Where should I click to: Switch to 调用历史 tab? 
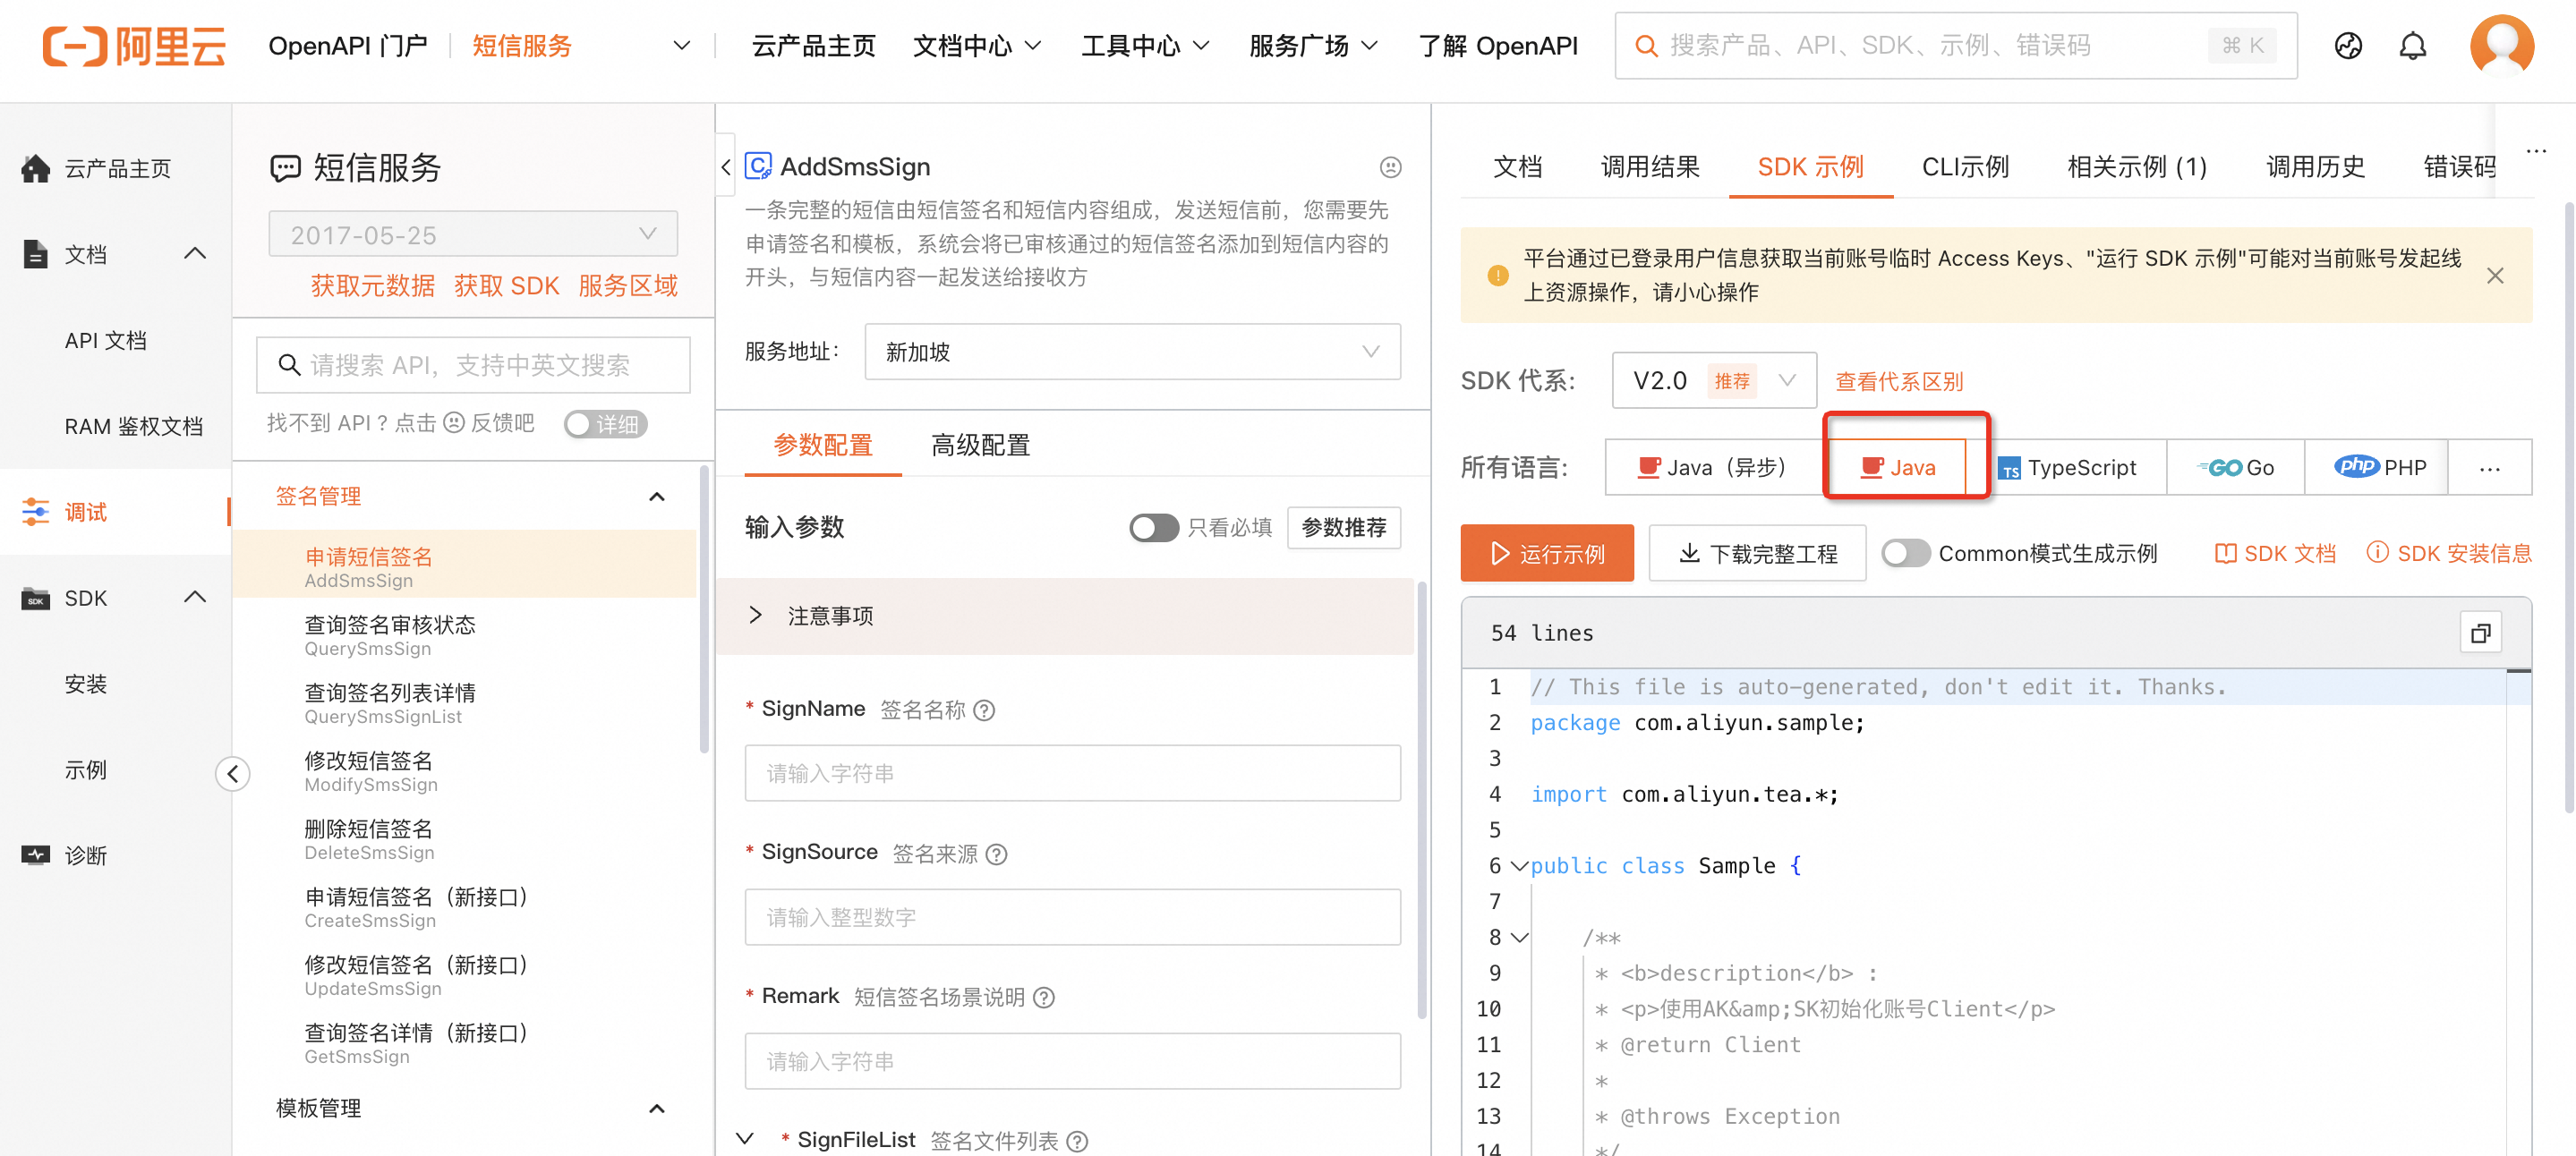[x=2315, y=167]
